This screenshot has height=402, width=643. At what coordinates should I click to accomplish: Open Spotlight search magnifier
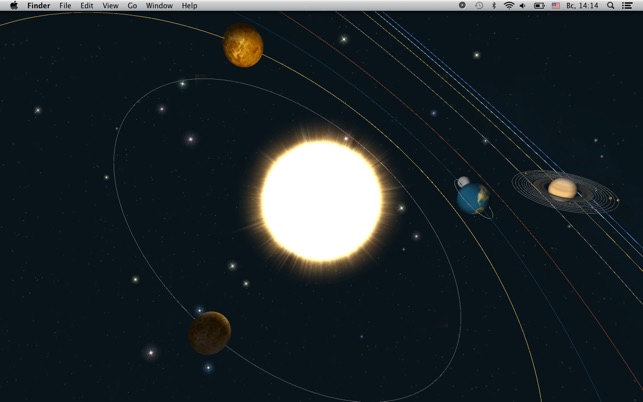coord(611,6)
